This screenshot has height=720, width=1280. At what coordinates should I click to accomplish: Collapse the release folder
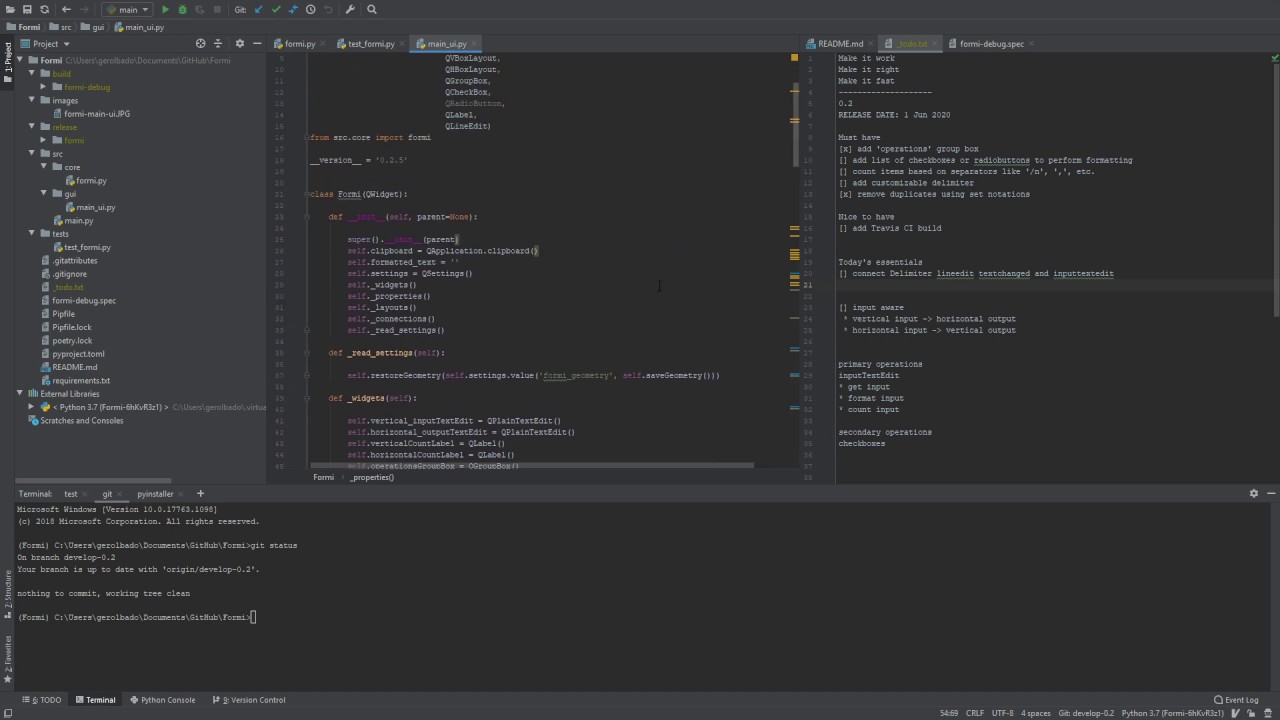coord(32,127)
